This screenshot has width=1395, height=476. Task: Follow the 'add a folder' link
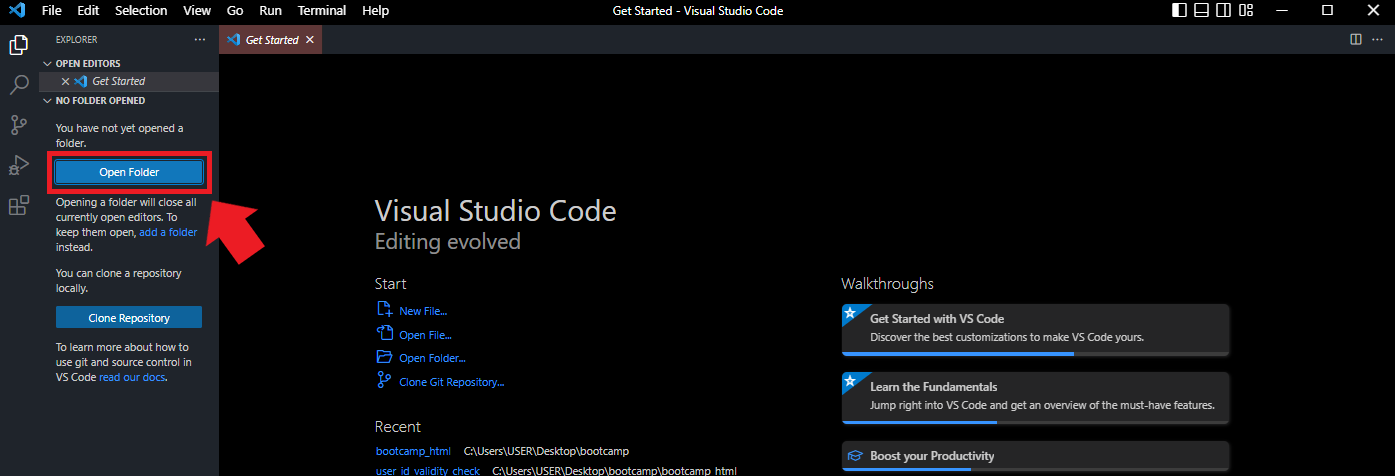pos(168,232)
